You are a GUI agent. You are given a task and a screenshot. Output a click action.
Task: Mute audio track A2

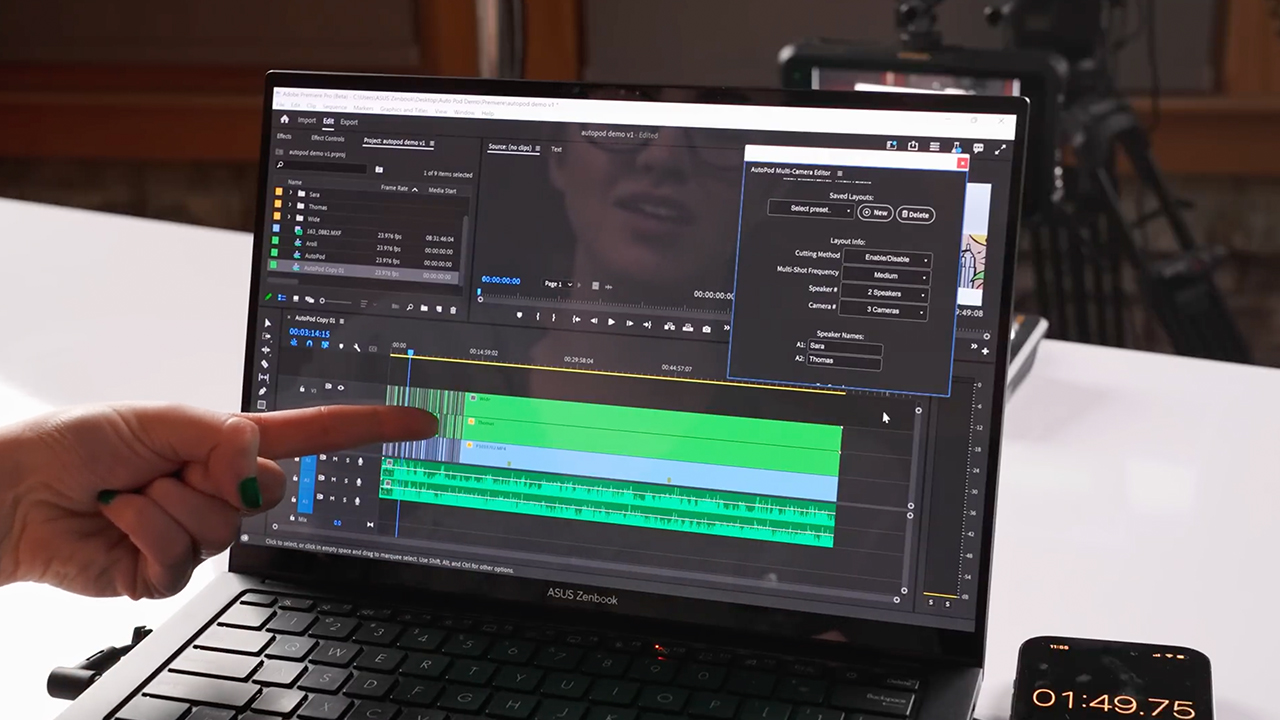point(334,479)
